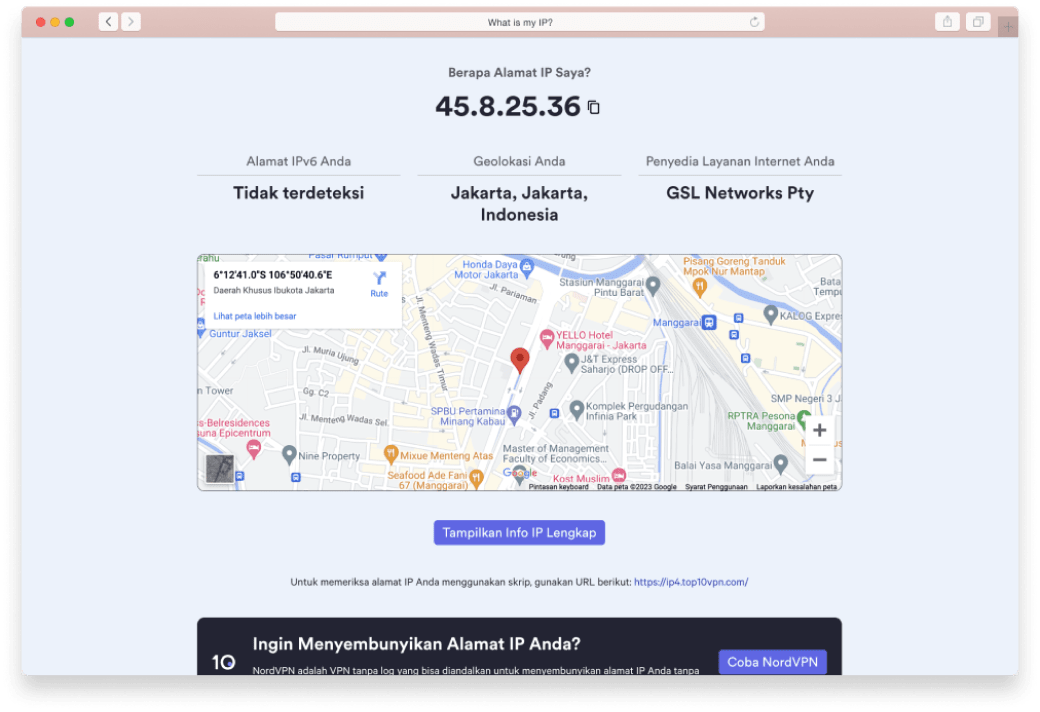The height and width of the screenshot is (712, 1040).
Task: Click the Coba NordVPN button
Action: [x=773, y=662]
